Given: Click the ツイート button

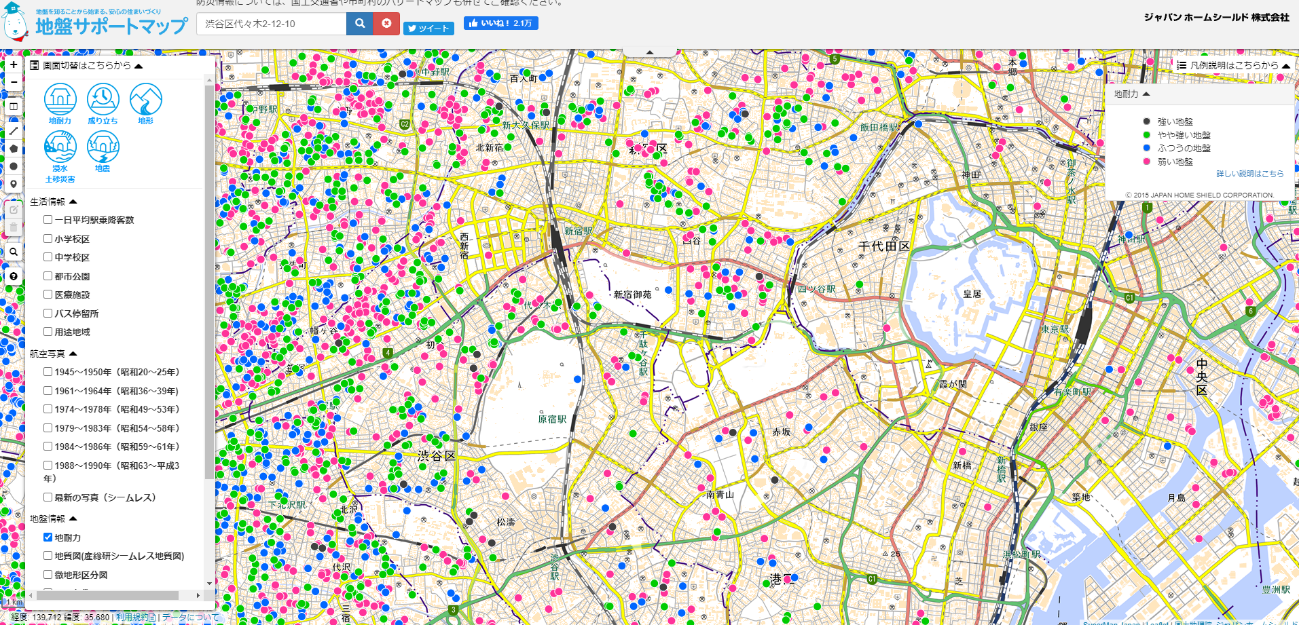Looking at the screenshot, I should (429, 29).
